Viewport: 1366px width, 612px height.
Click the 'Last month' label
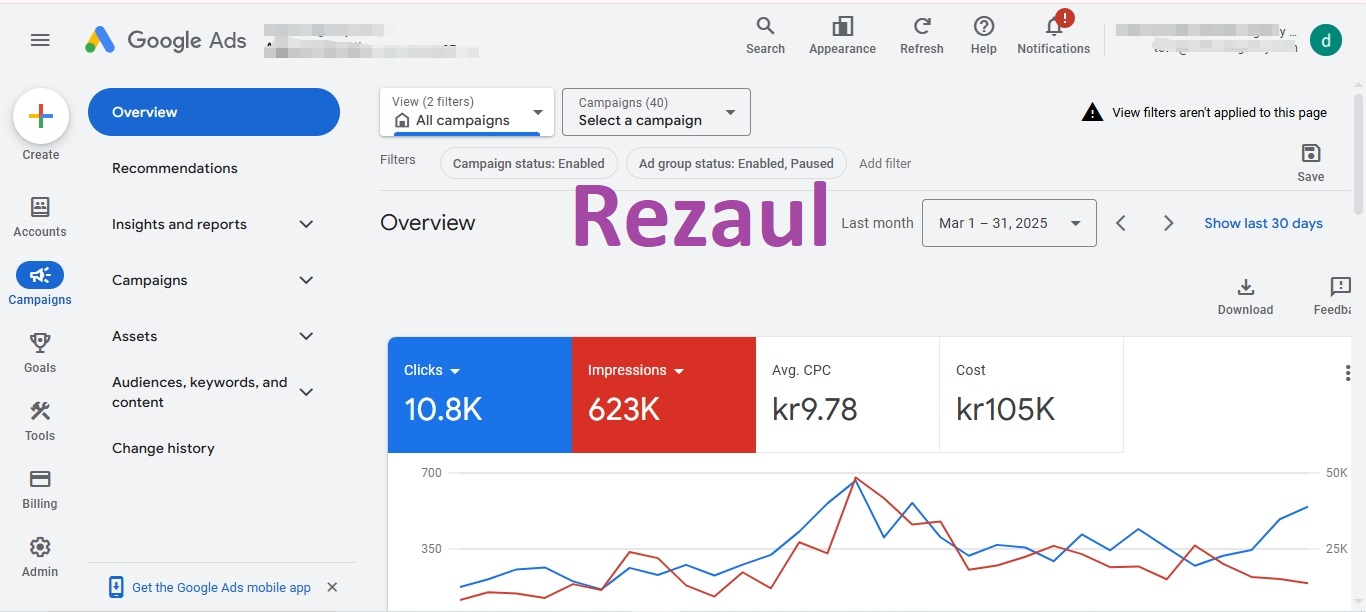coord(877,223)
